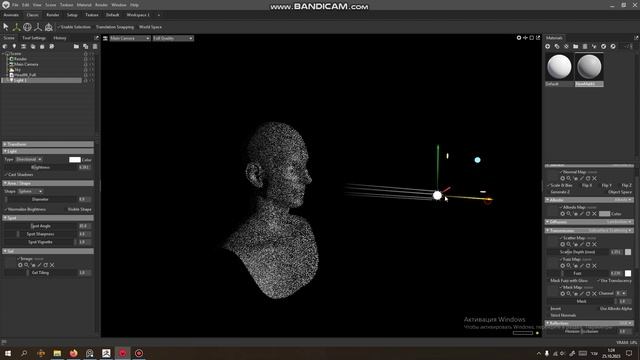Collapse the Spot section
This screenshot has width=640, height=360.
click(x=48, y=218)
